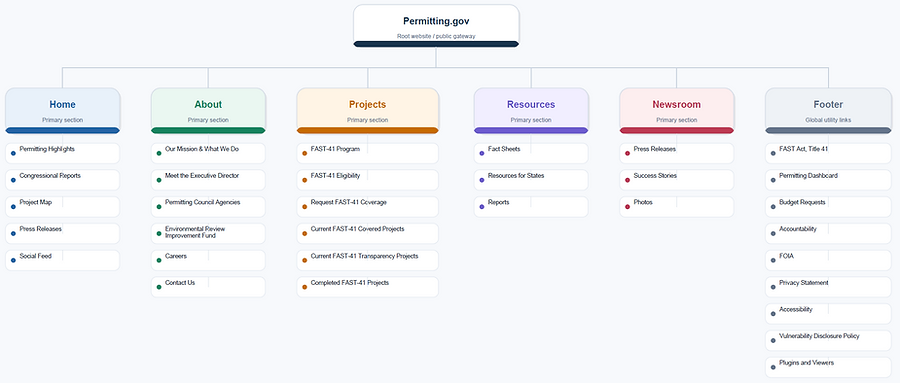Open Privacy Statement item
900x383 pixels.
pos(828,287)
